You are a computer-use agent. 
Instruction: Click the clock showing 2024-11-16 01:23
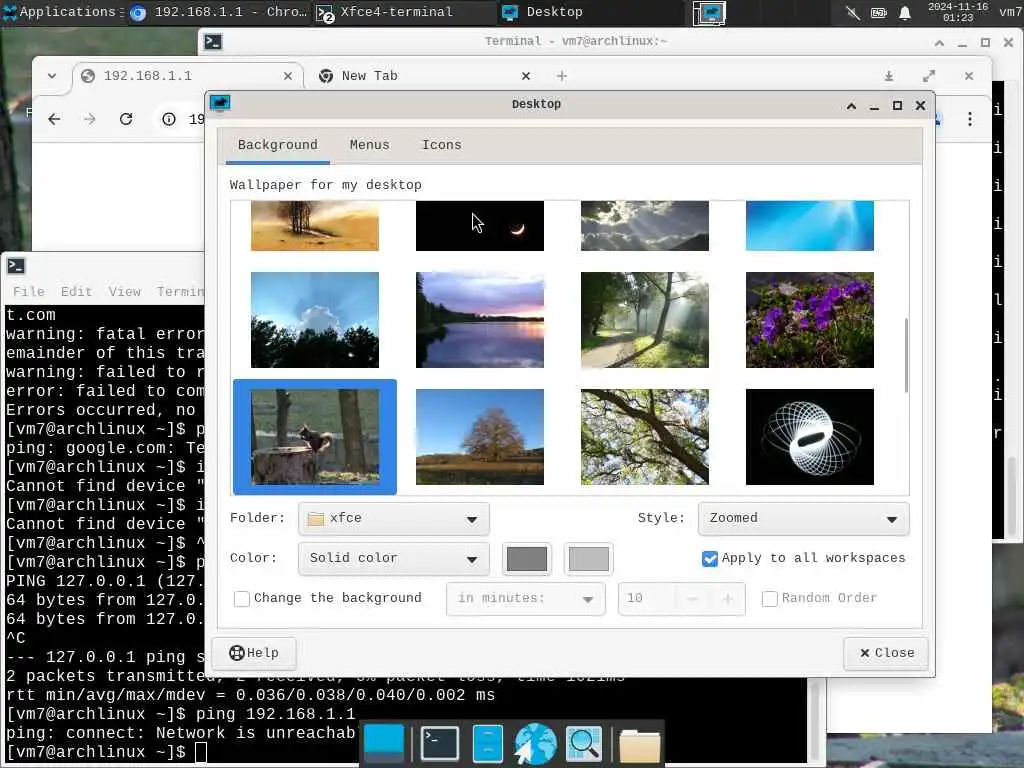coord(957,12)
